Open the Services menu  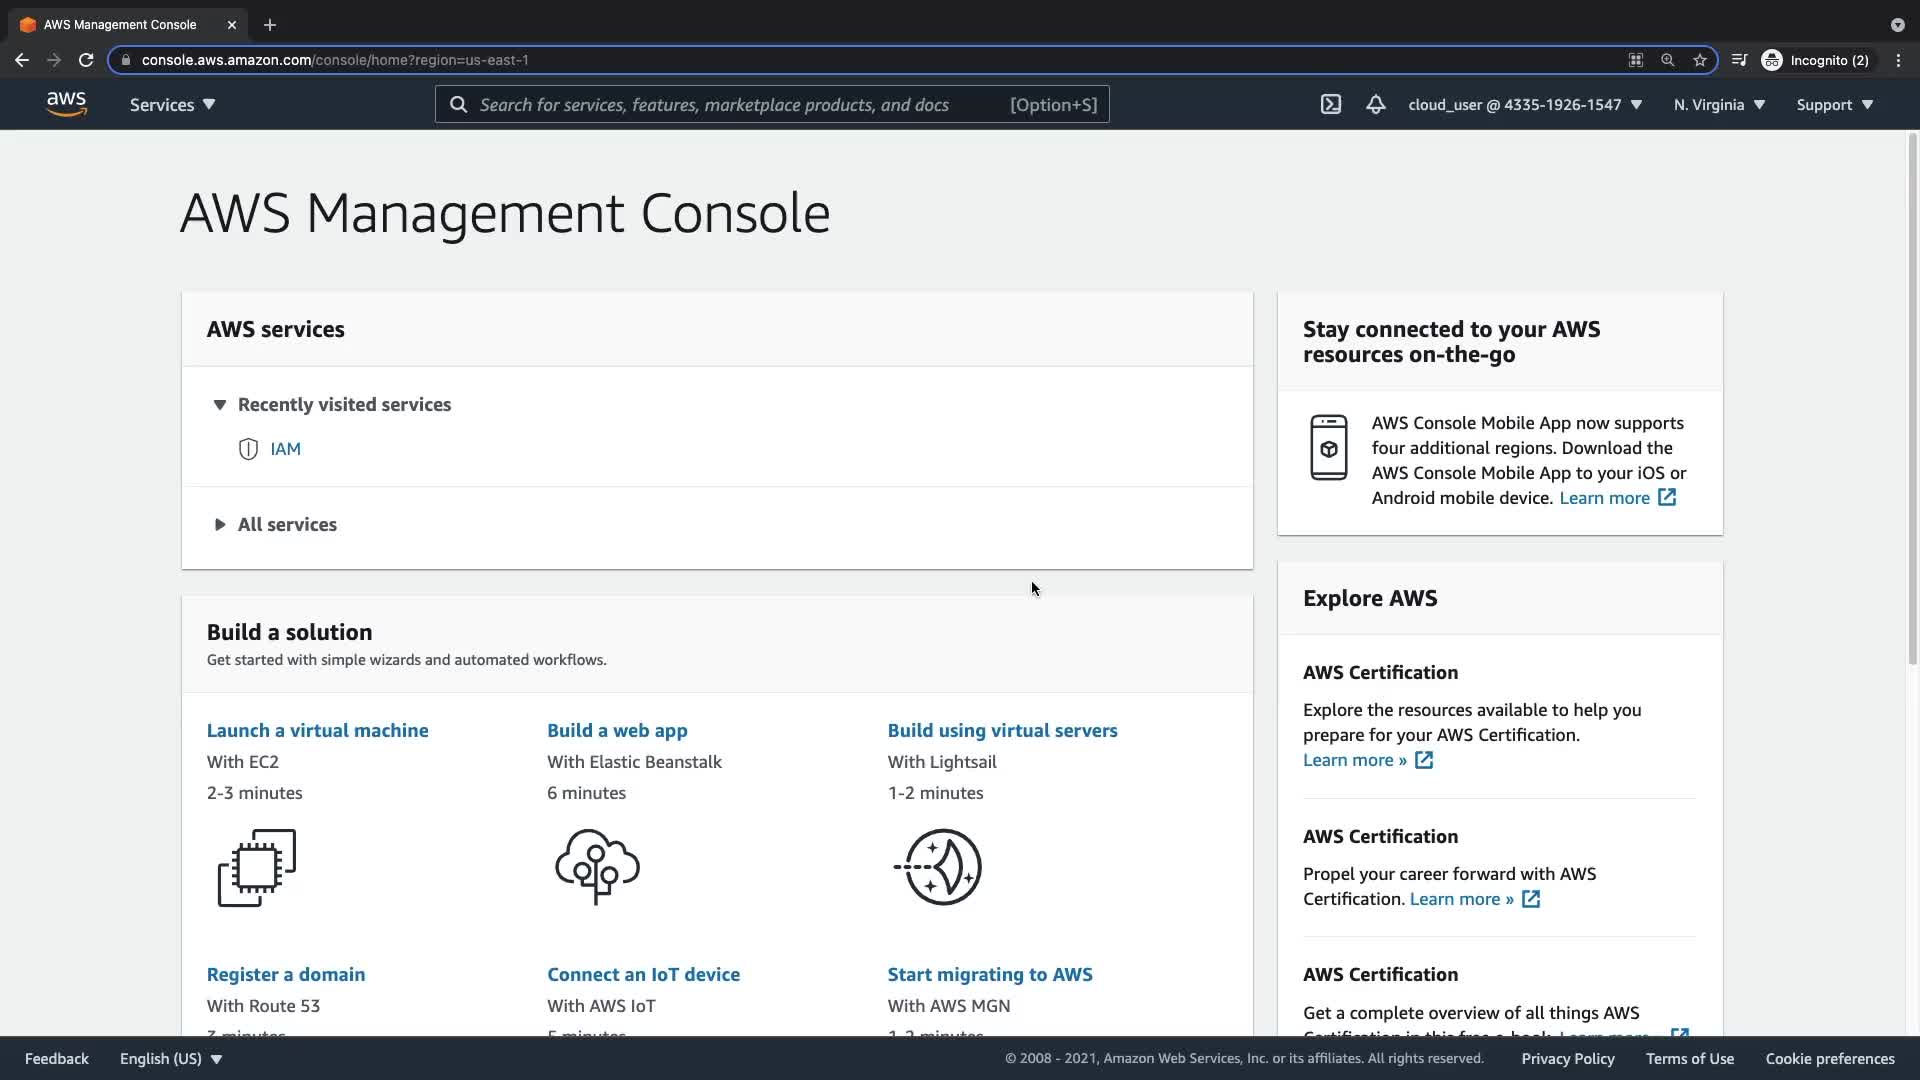pos(172,105)
